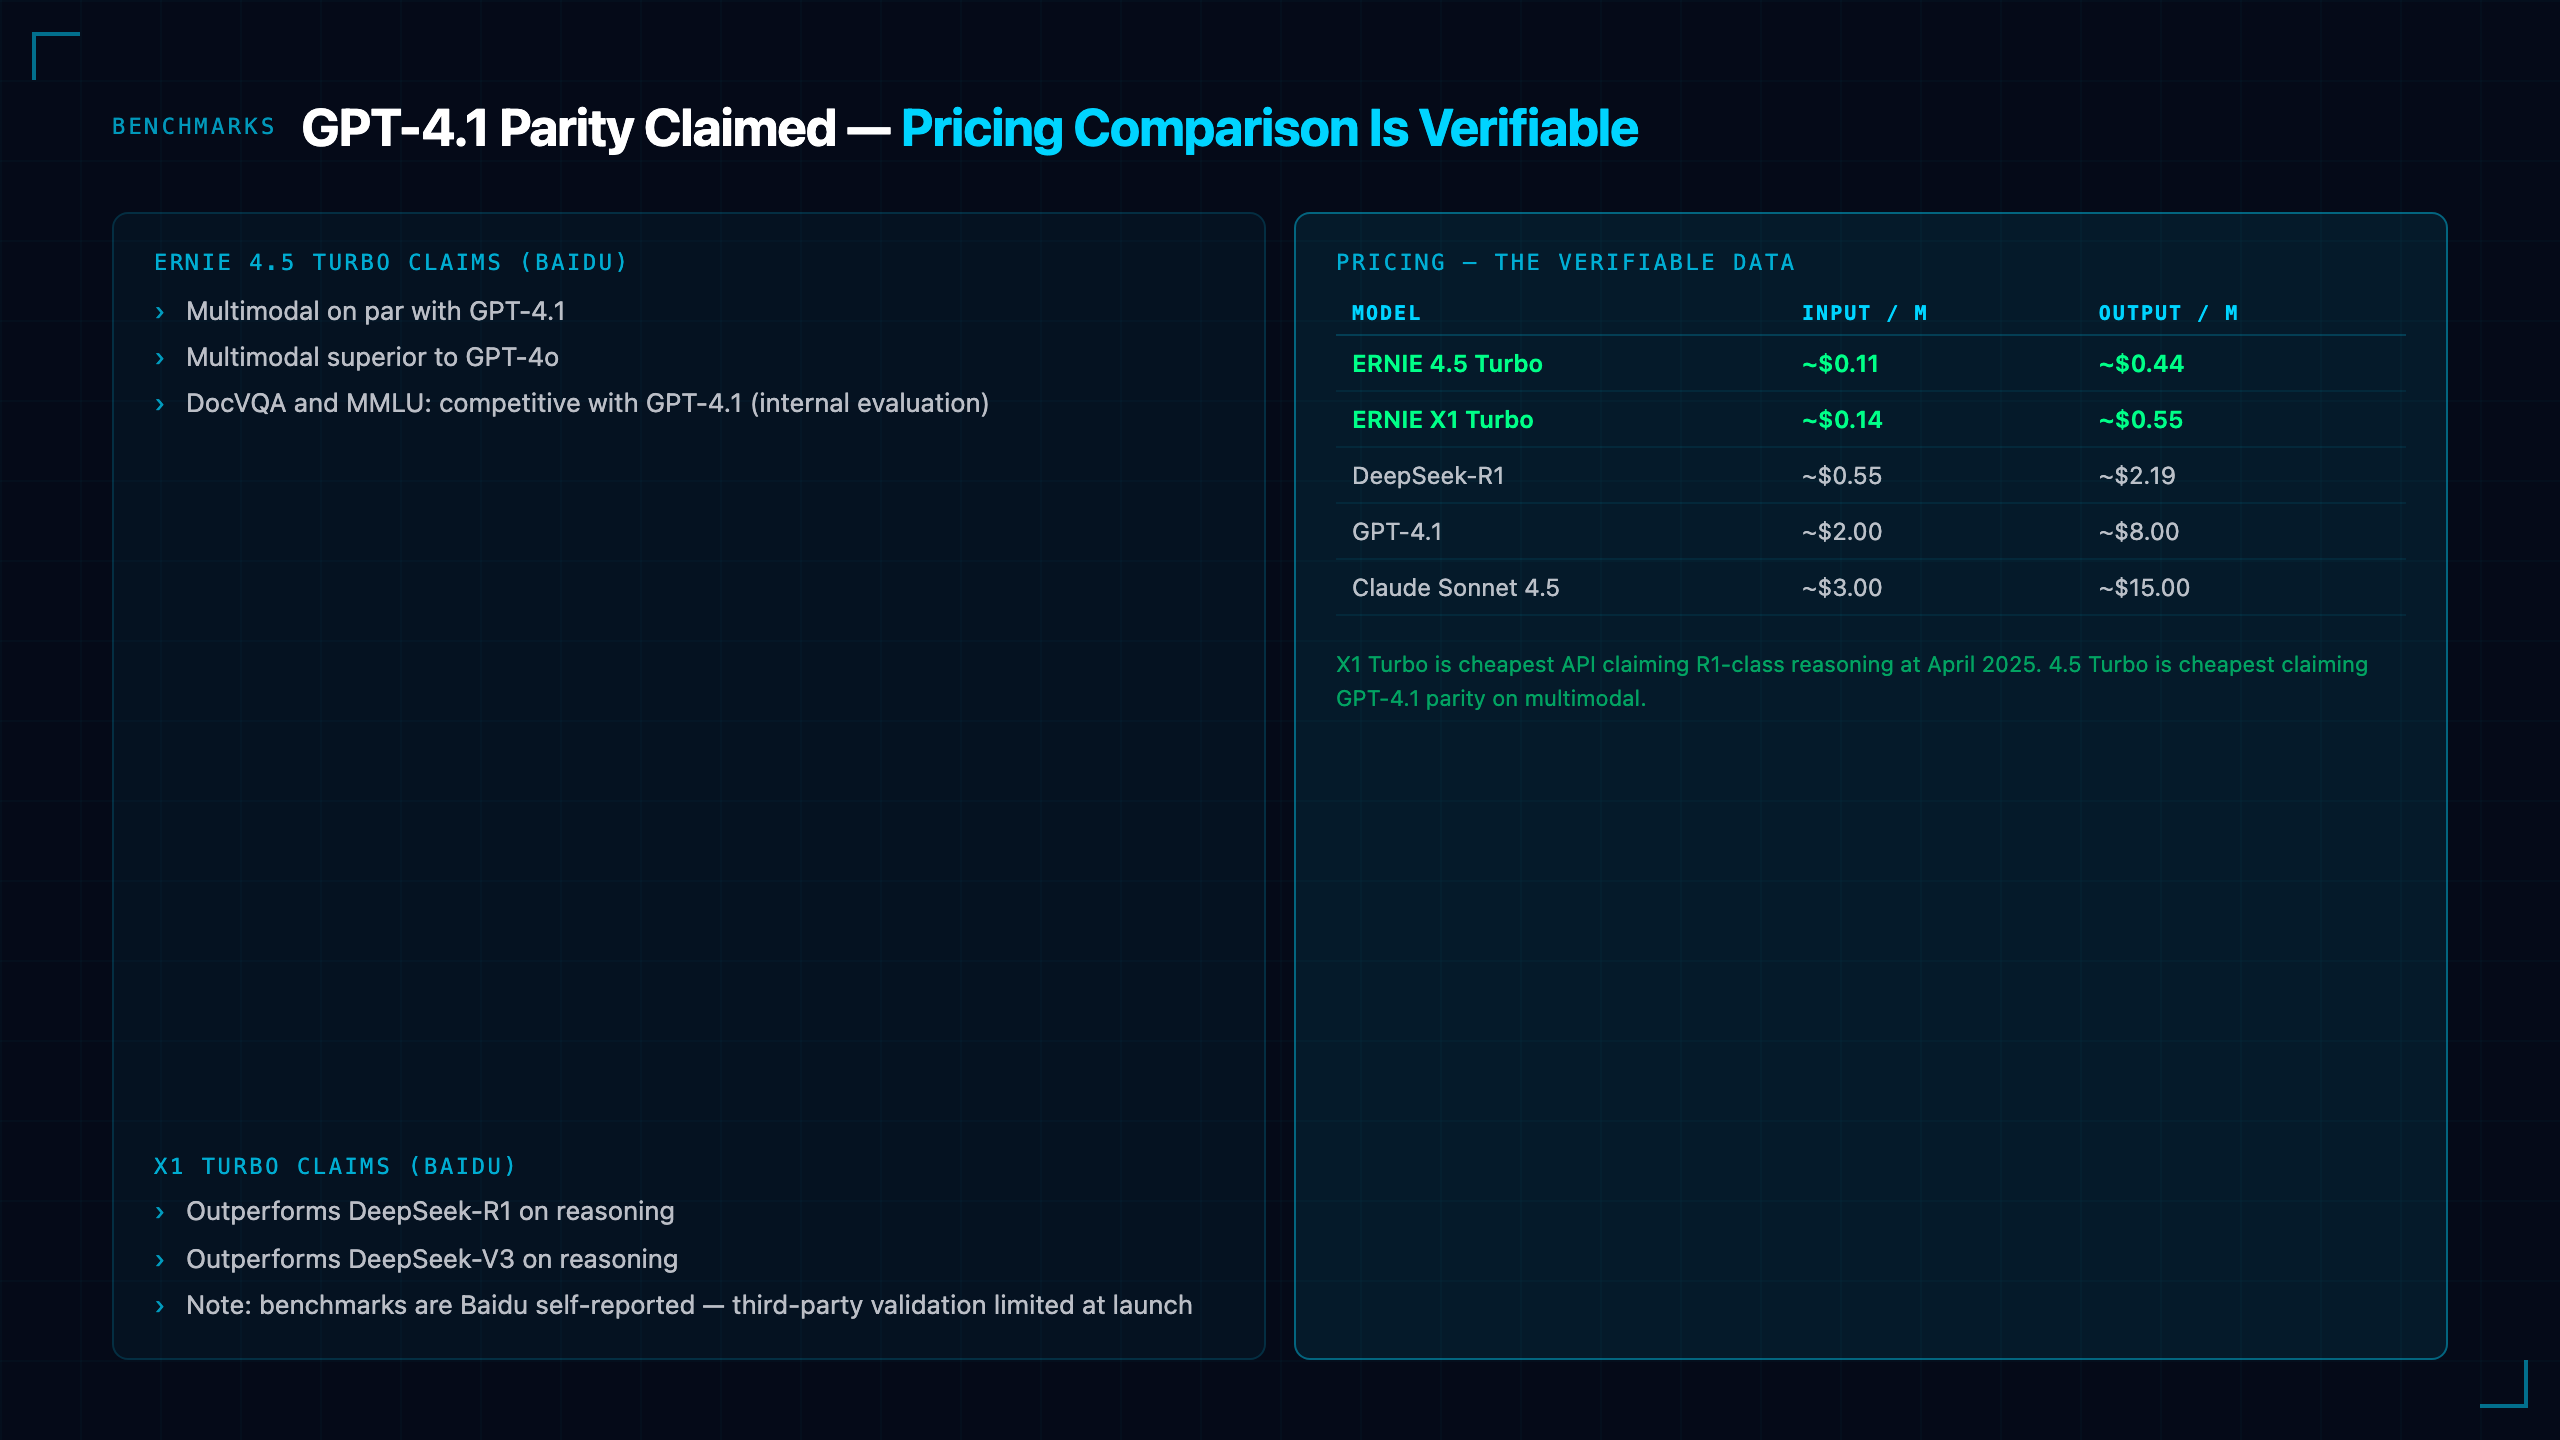The height and width of the screenshot is (1440, 2560).
Task: Click the chevron beside Outperforms DeepSeek-R1 on reasoning
Action: pyautogui.click(x=160, y=1213)
